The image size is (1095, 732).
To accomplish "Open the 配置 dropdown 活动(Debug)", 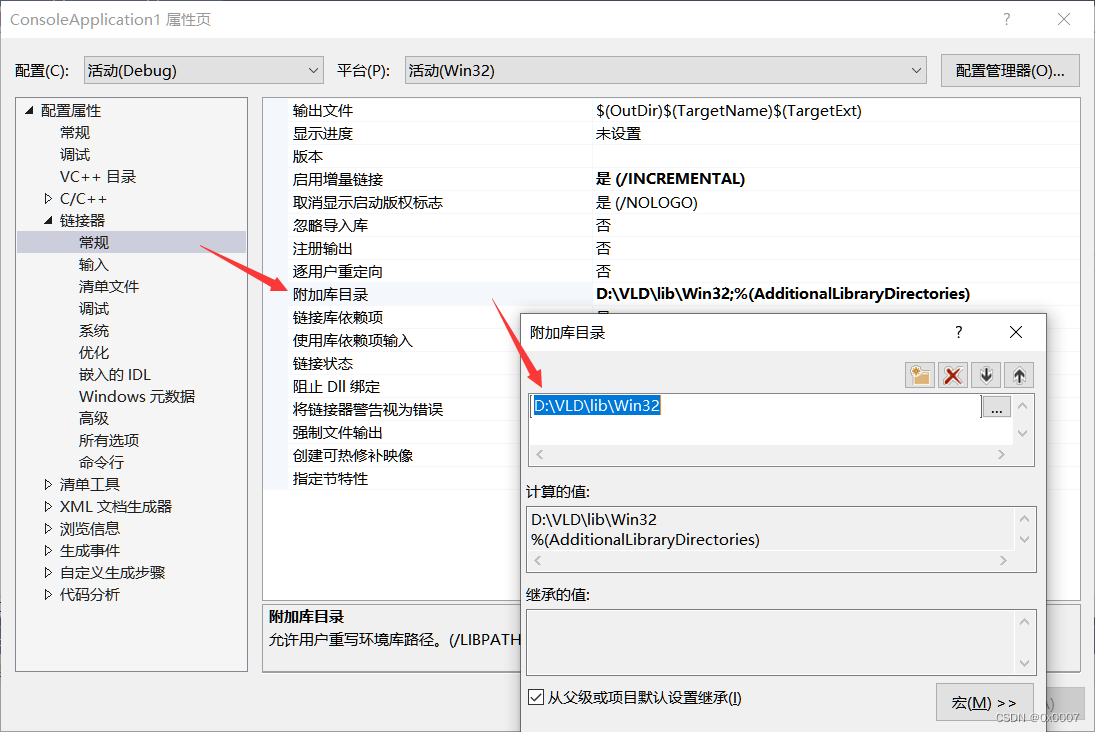I will pos(203,71).
